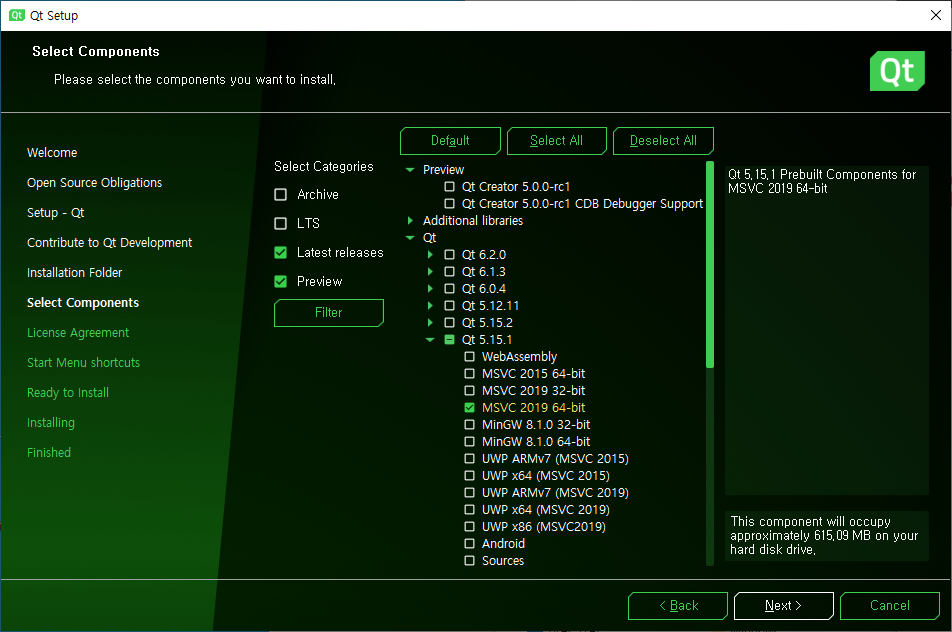Go back with the Back button
Image resolution: width=952 pixels, height=632 pixels.
pos(678,606)
